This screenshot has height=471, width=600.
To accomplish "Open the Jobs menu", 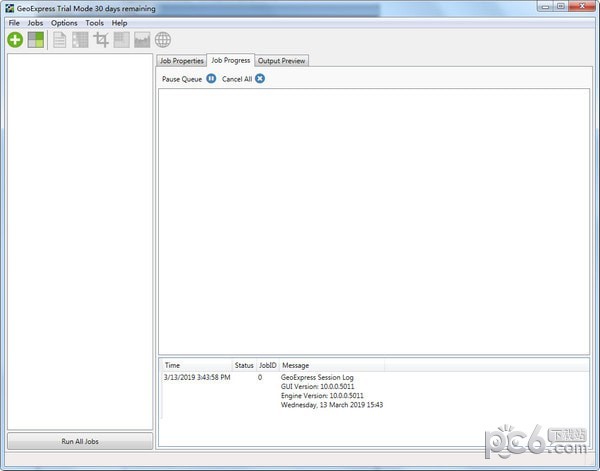I will (35, 23).
